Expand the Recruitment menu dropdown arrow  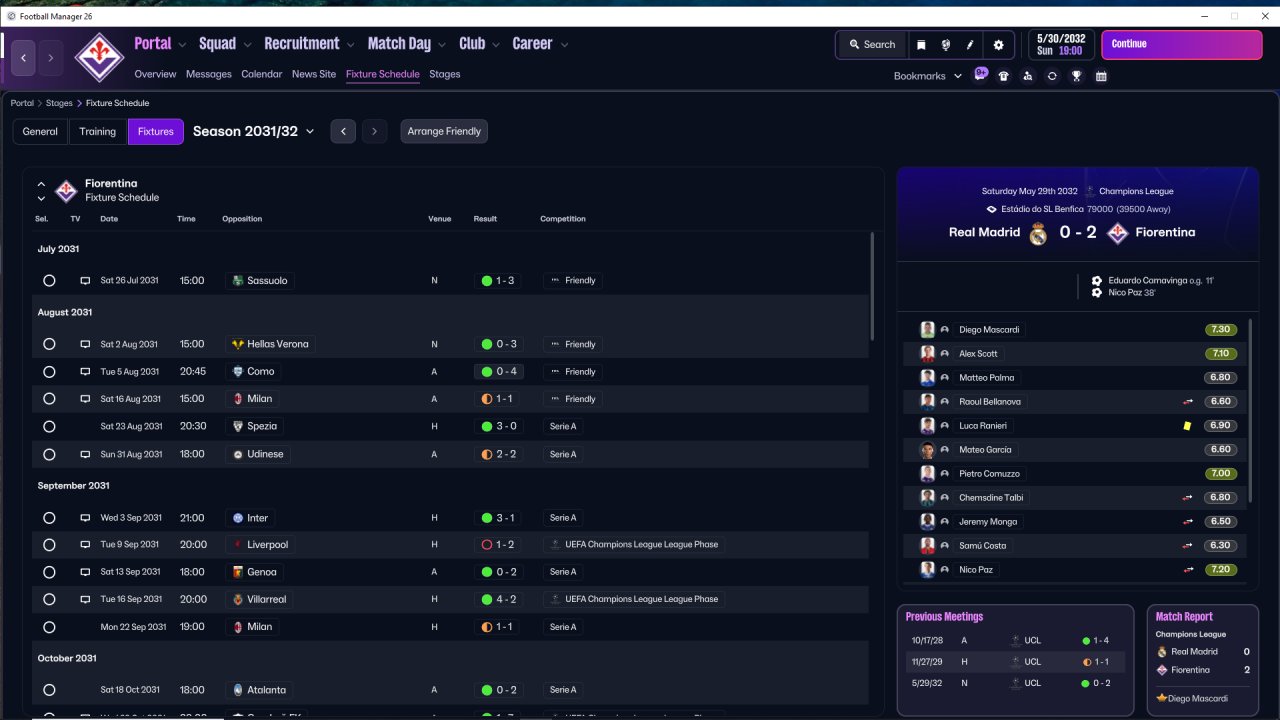(351, 45)
